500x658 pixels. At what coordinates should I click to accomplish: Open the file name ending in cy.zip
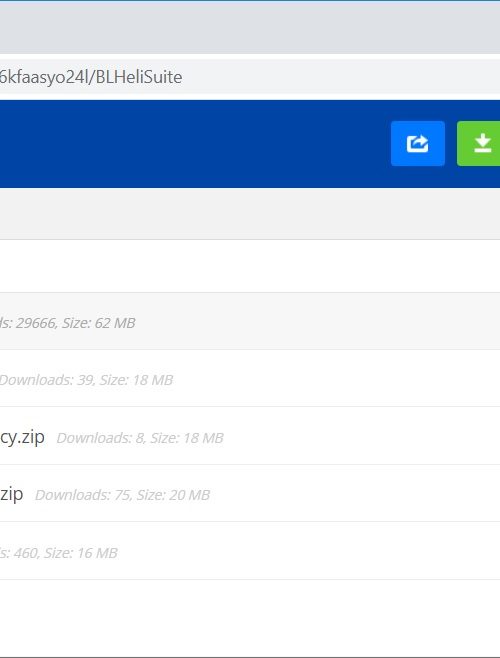(x=22, y=437)
